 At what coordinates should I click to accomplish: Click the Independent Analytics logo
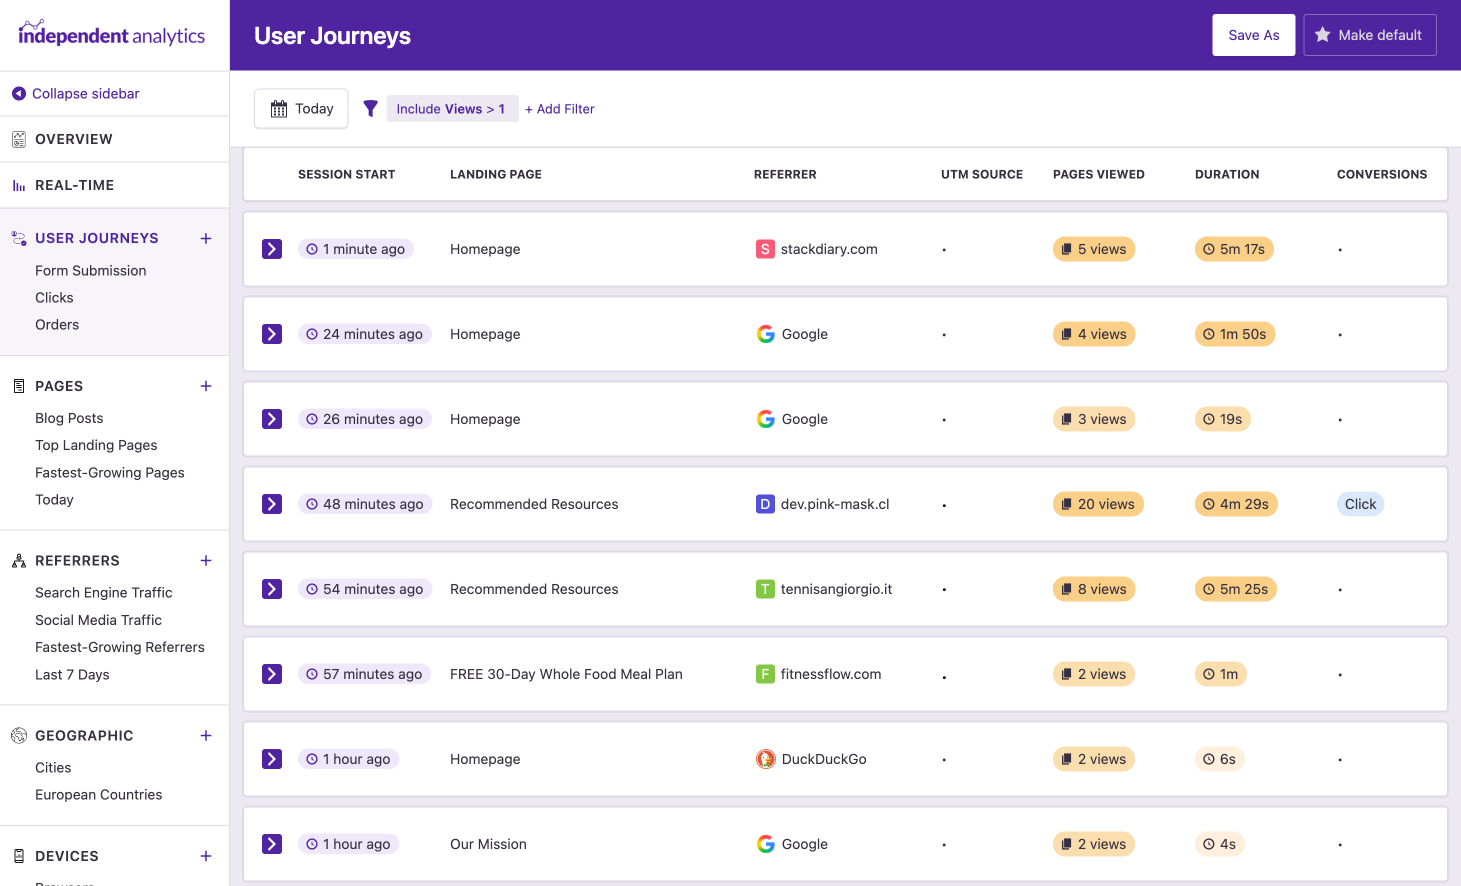111,33
